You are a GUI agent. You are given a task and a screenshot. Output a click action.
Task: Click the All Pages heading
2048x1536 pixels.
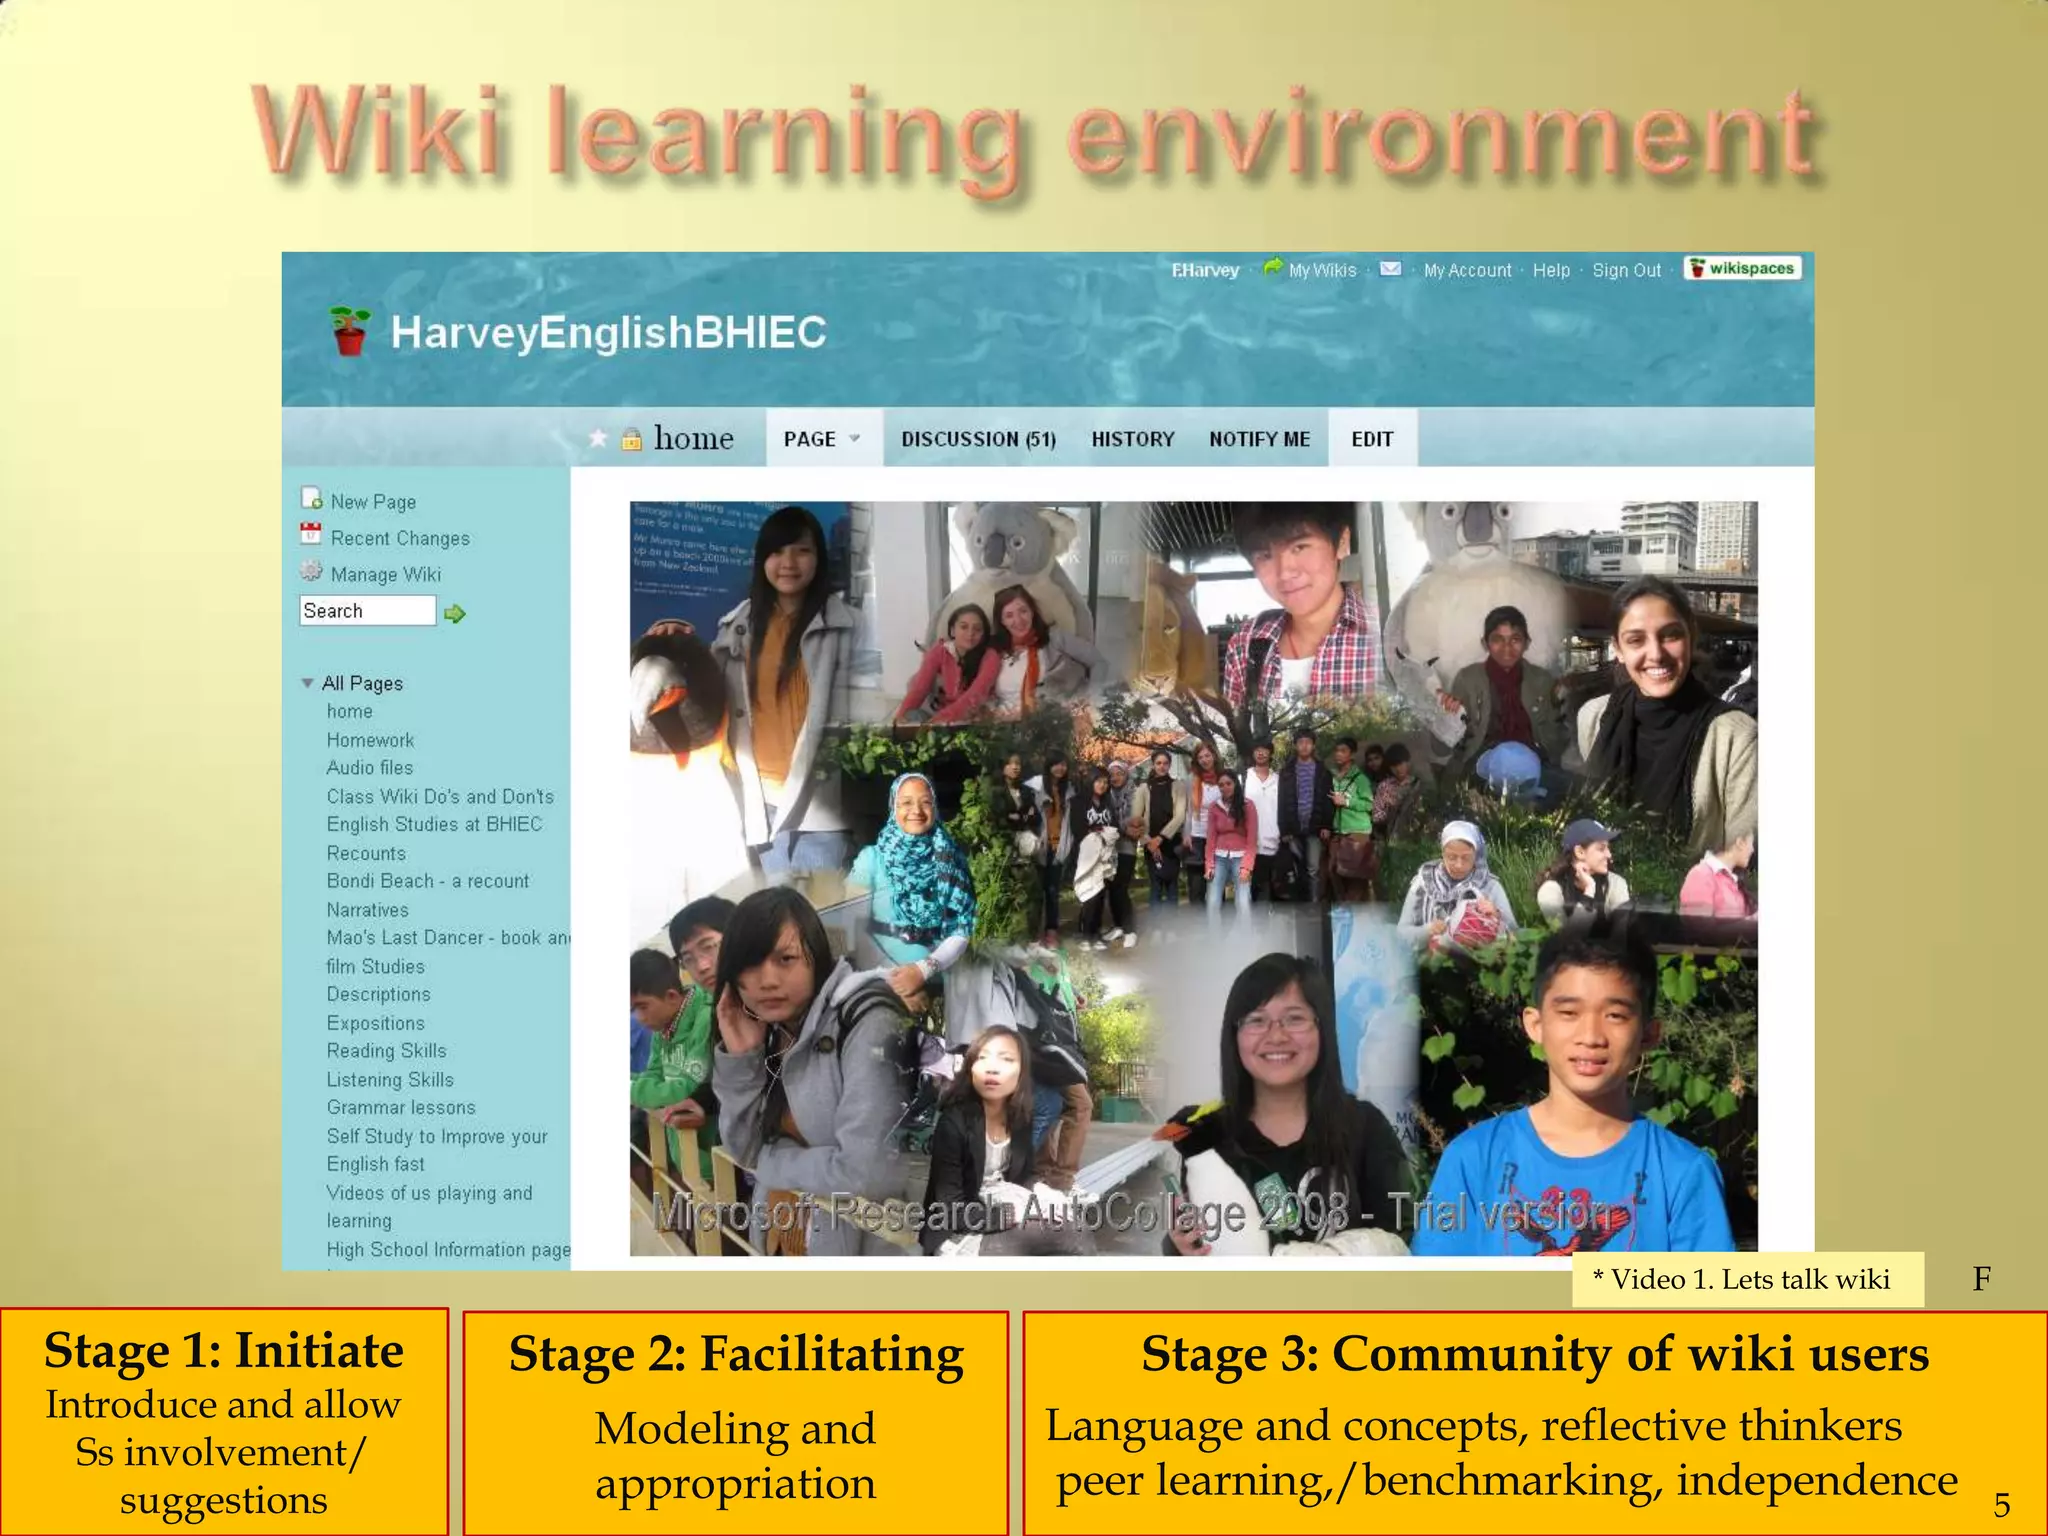(362, 683)
